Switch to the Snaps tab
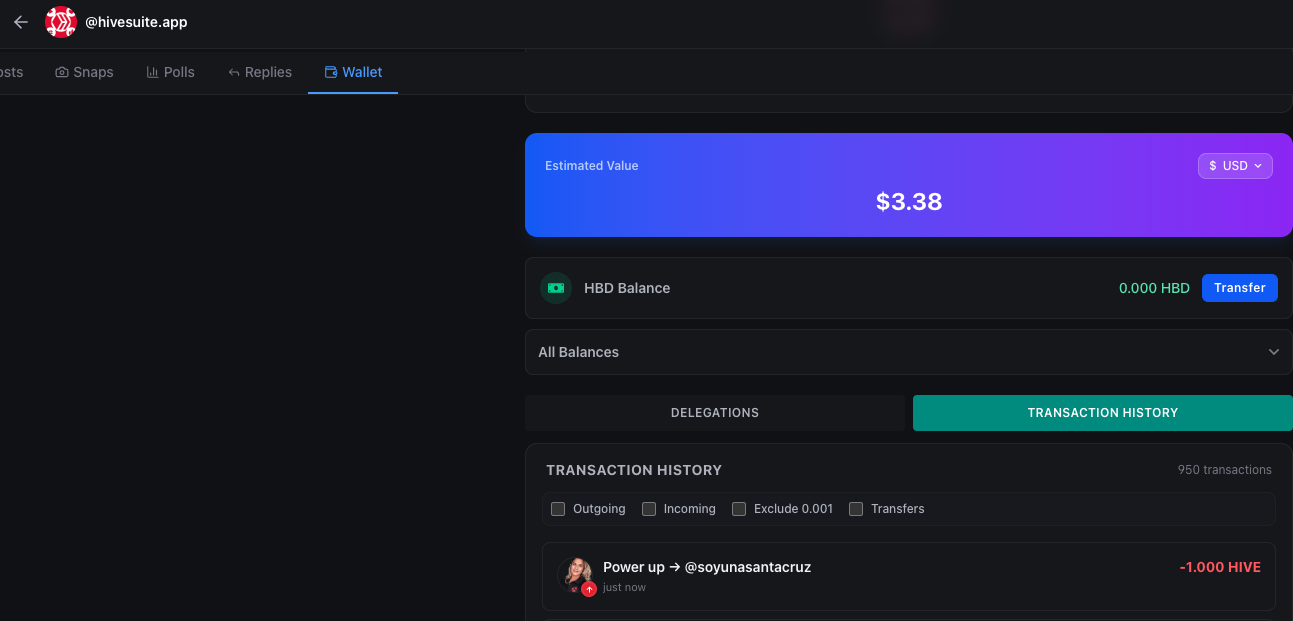This screenshot has height=621, width=1293. click(x=84, y=72)
